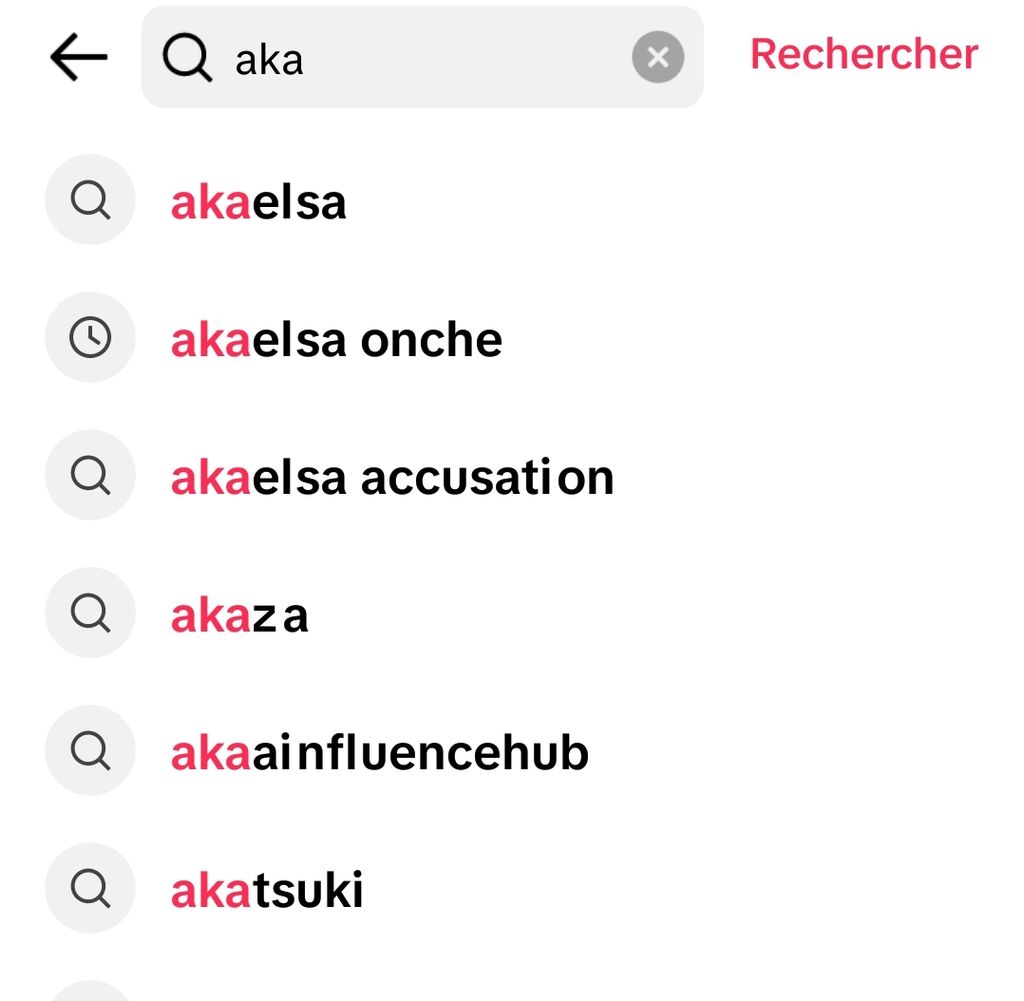
Task: Select the 'akaelsa' suggestion
Action: (x=259, y=203)
